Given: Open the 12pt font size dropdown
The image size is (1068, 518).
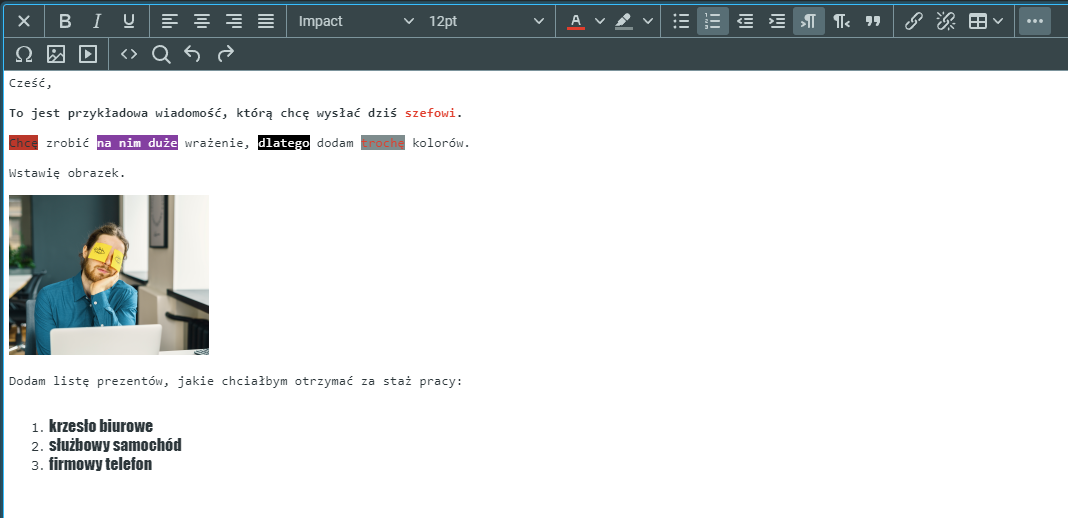Looking at the screenshot, I should tap(486, 21).
